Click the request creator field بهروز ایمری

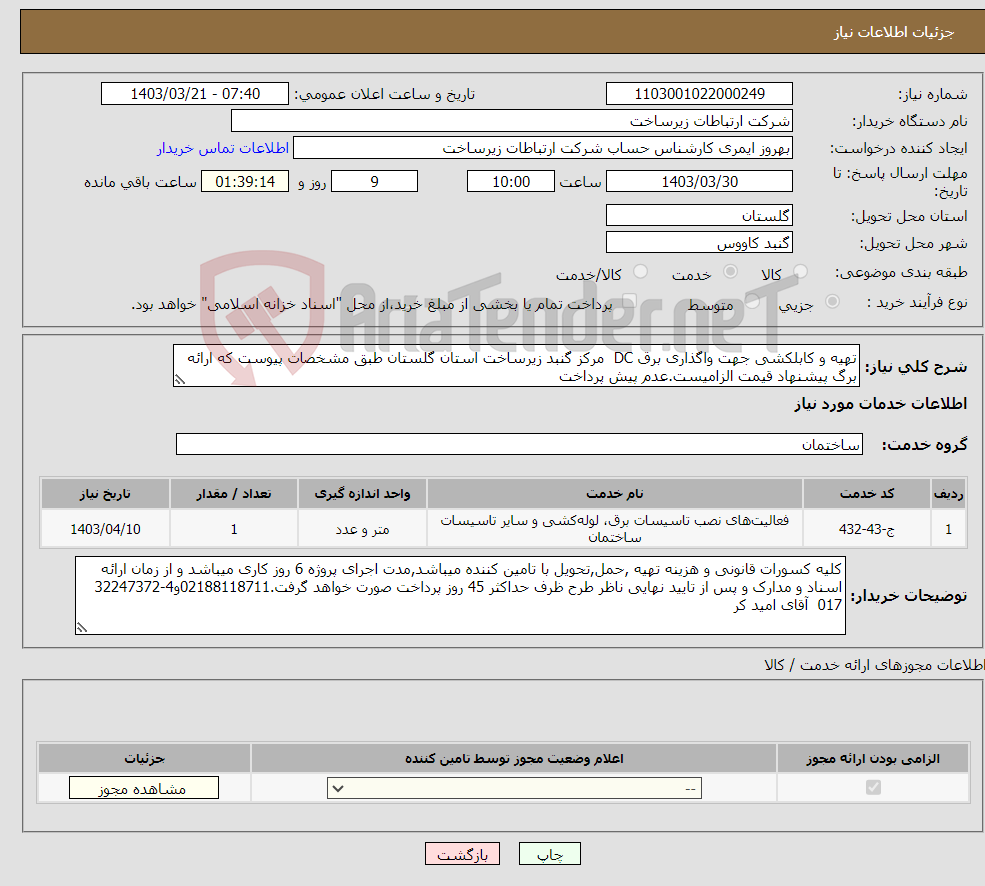coord(543,148)
